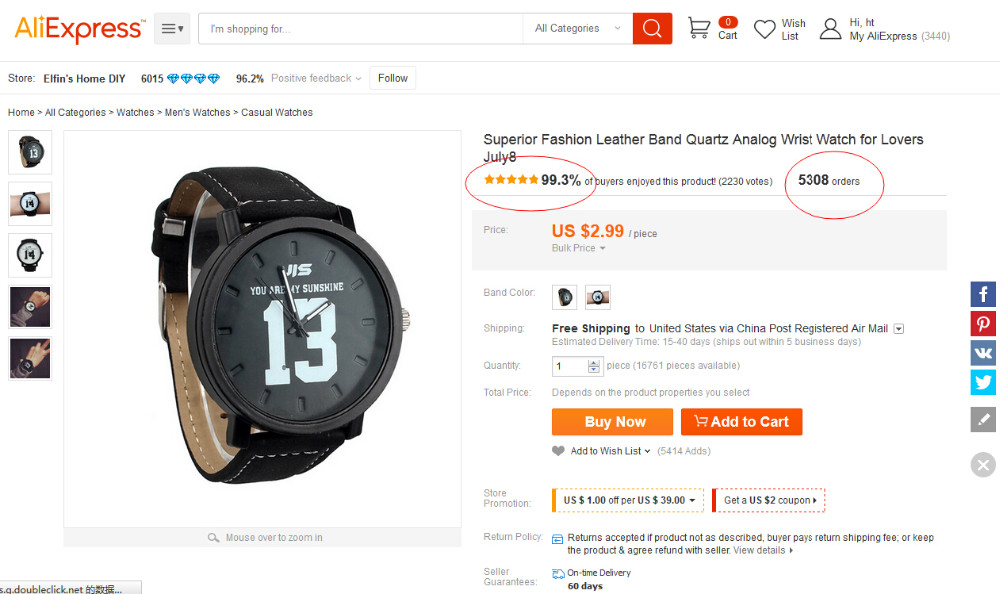Screen dimensions: 1000x594
Task: Click the Add to Cart button
Action: (741, 422)
